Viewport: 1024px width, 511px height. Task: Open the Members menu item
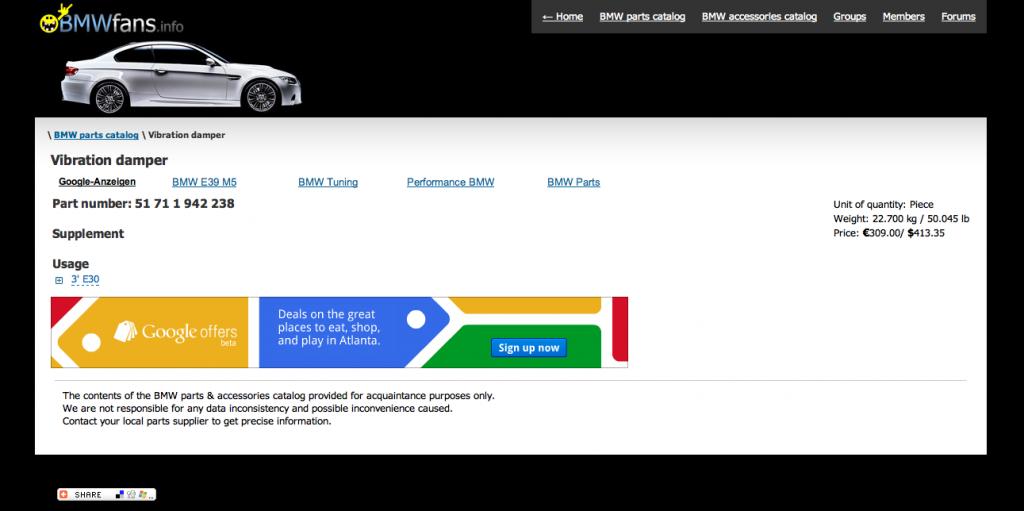coord(903,16)
